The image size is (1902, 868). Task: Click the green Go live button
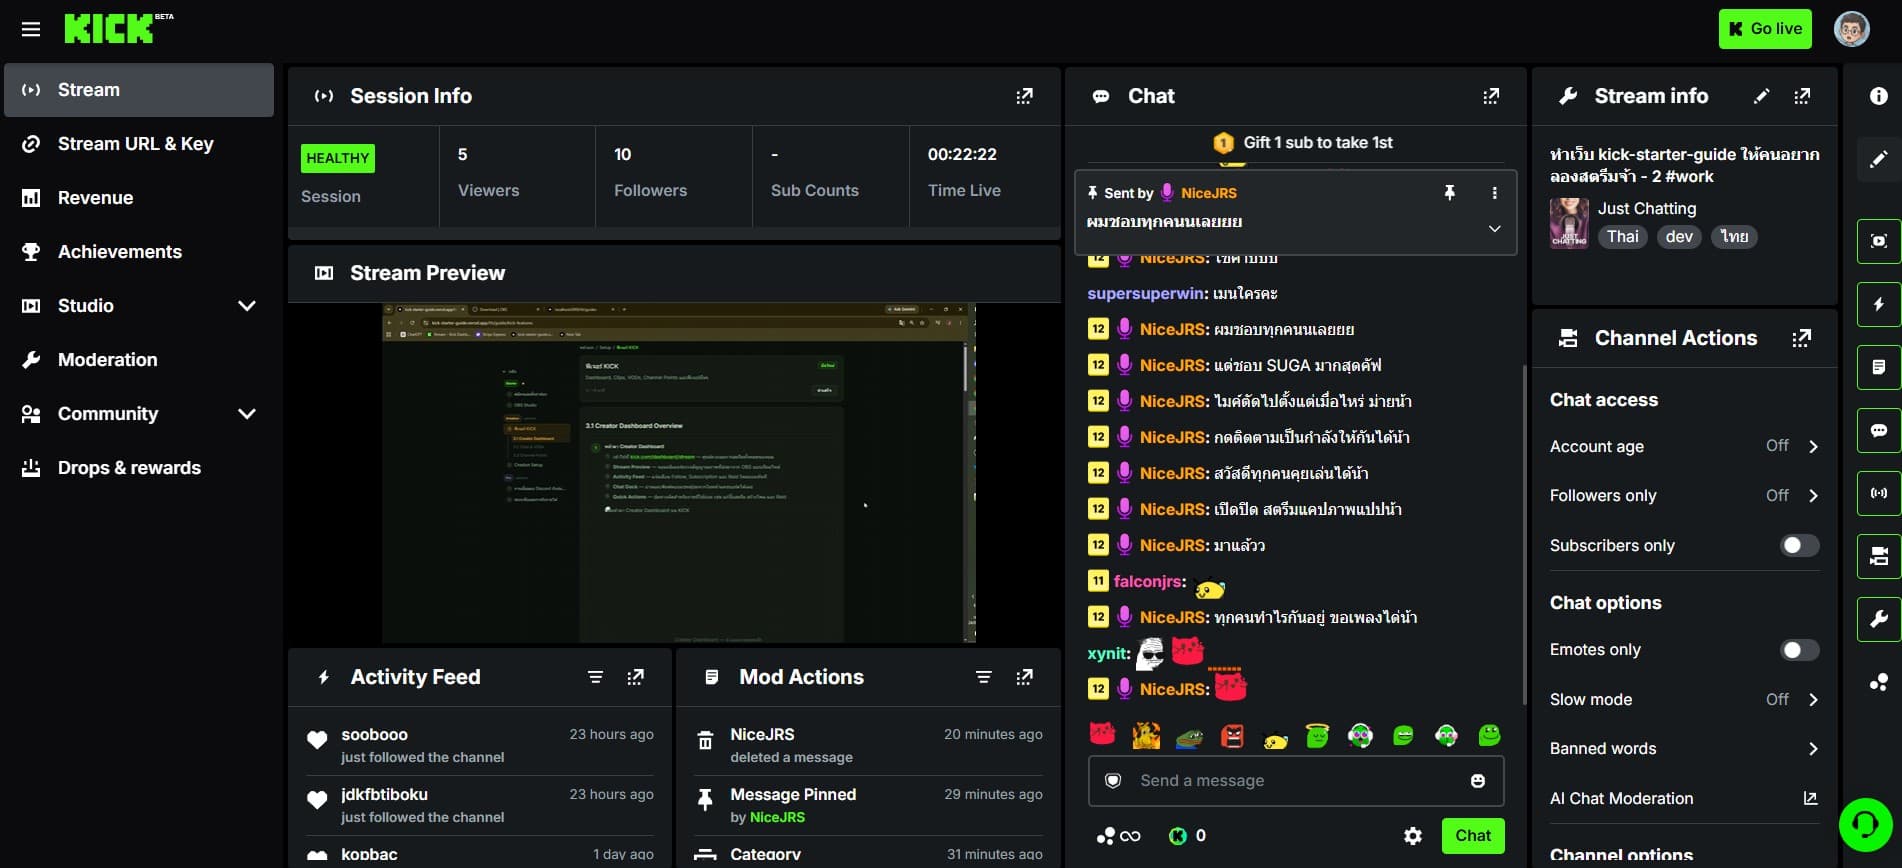pyautogui.click(x=1766, y=29)
